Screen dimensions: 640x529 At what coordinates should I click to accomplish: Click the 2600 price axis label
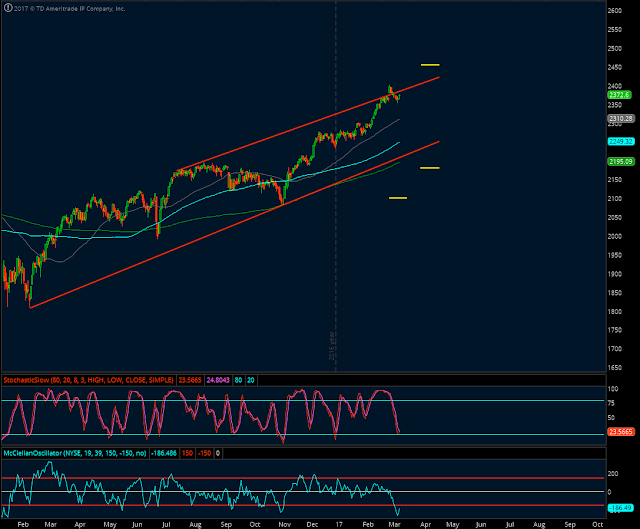coord(615,11)
